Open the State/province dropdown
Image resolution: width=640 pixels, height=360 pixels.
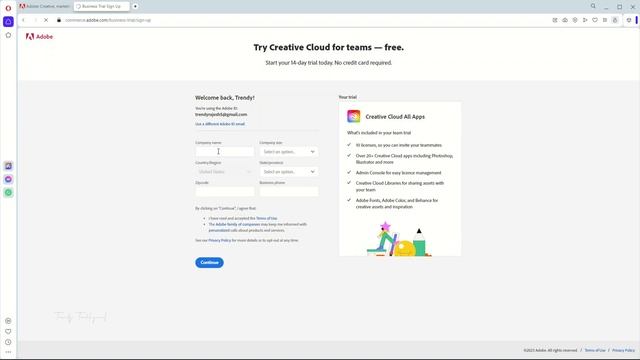289,171
